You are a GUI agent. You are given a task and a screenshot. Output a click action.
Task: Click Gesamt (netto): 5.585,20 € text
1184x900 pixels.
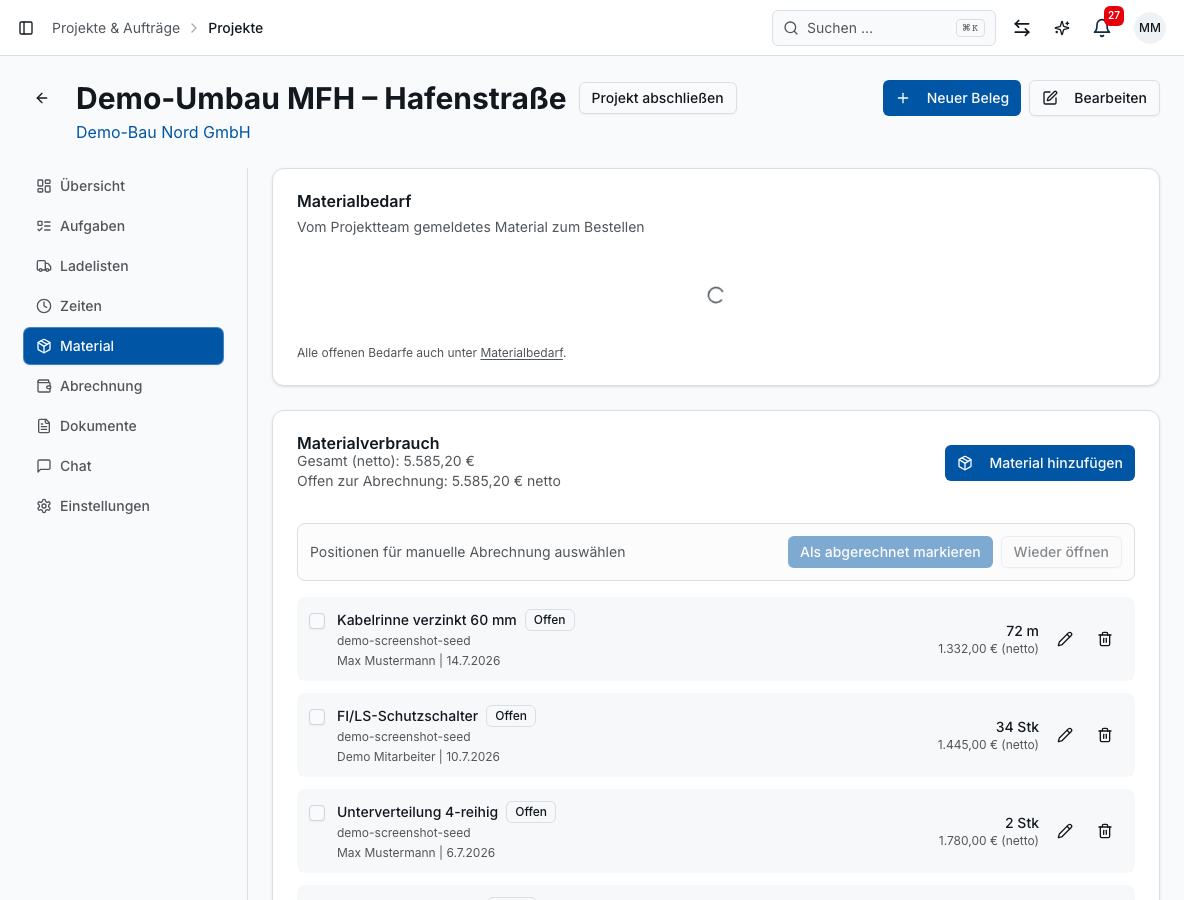(x=386, y=461)
